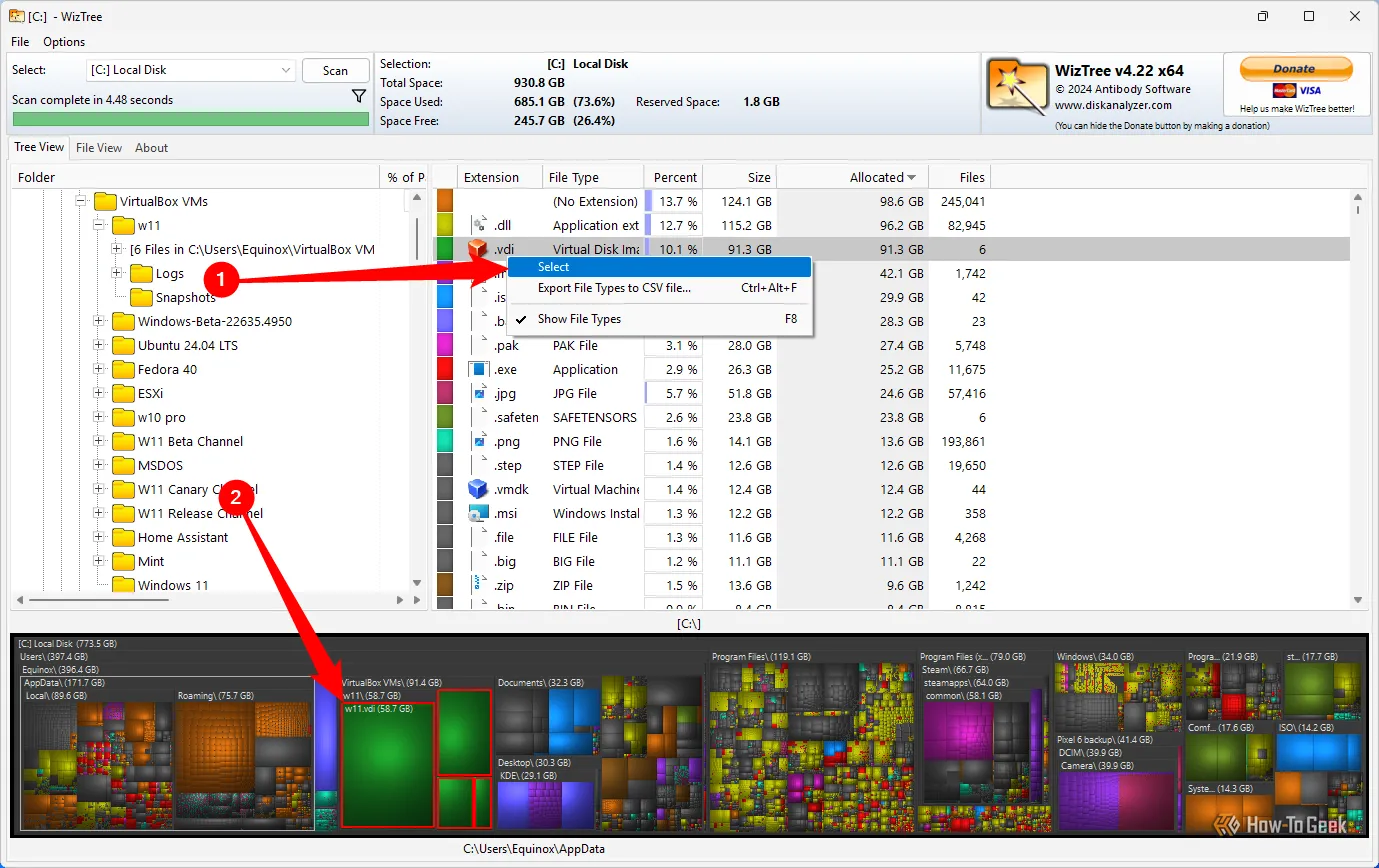Switch to the File View tab
Screen dimensions: 1379x868
[98, 148]
